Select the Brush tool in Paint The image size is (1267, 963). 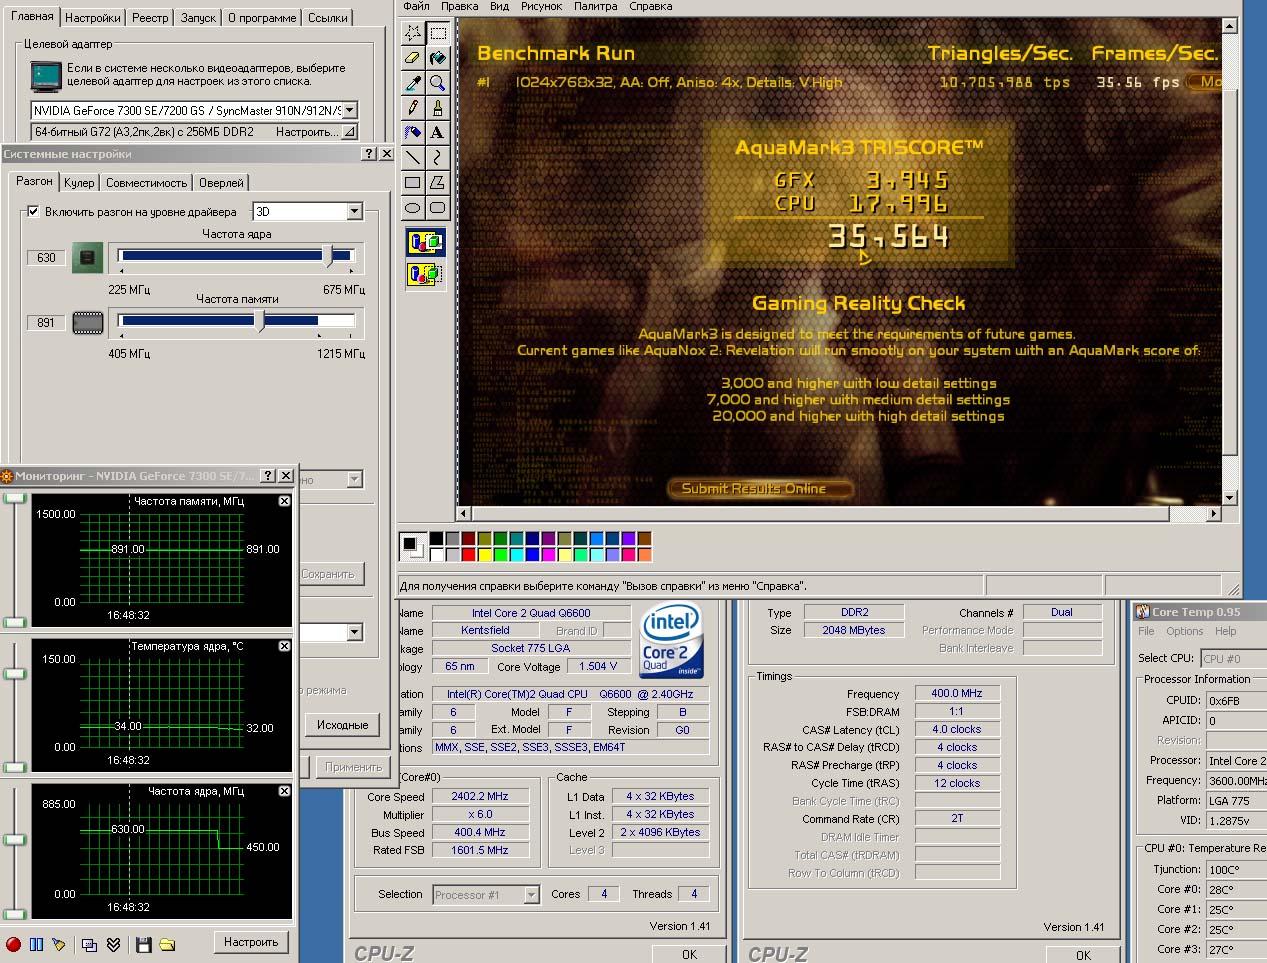point(437,107)
